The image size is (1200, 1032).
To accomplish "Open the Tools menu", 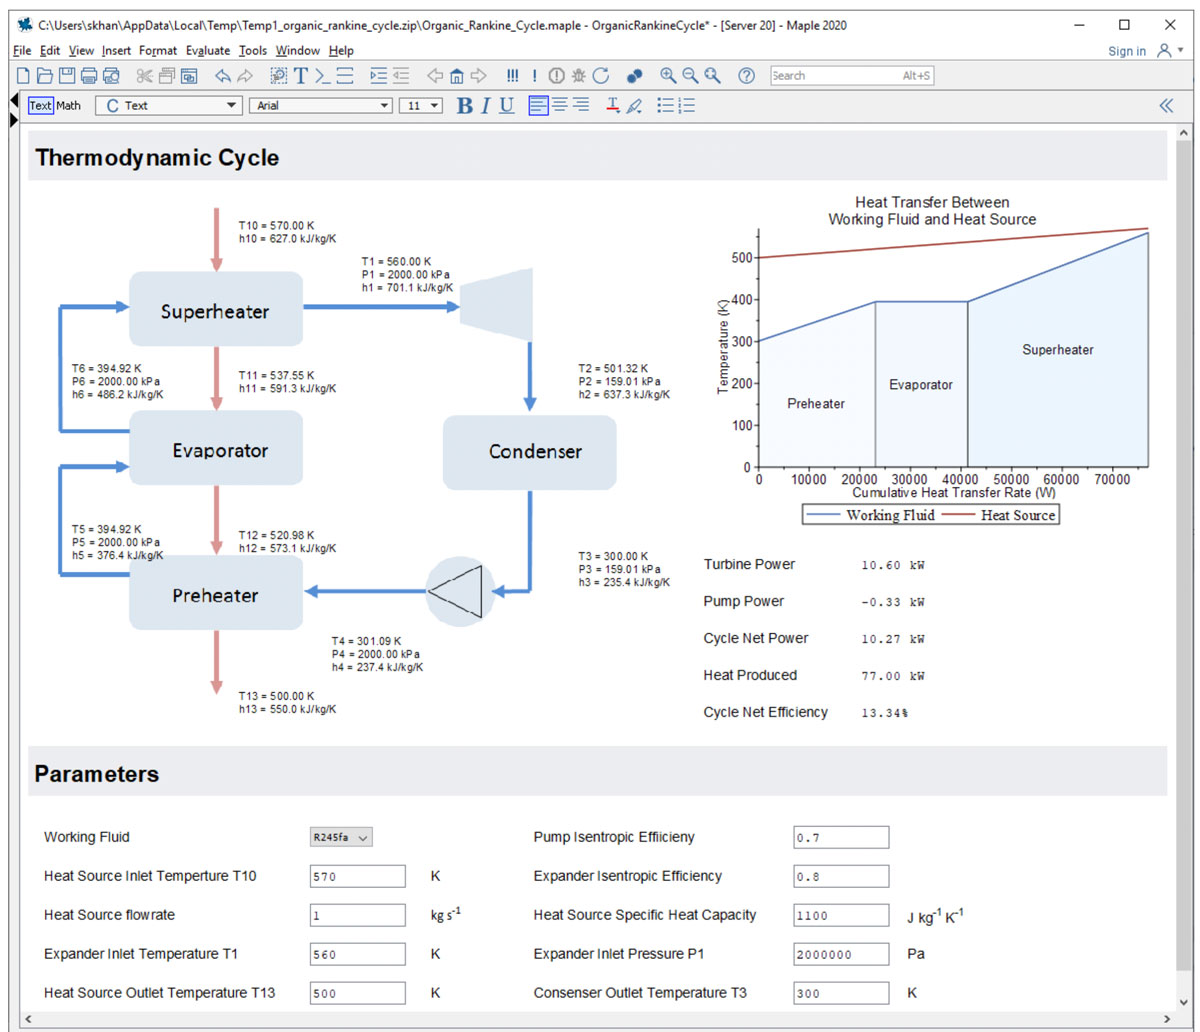I will coord(253,50).
